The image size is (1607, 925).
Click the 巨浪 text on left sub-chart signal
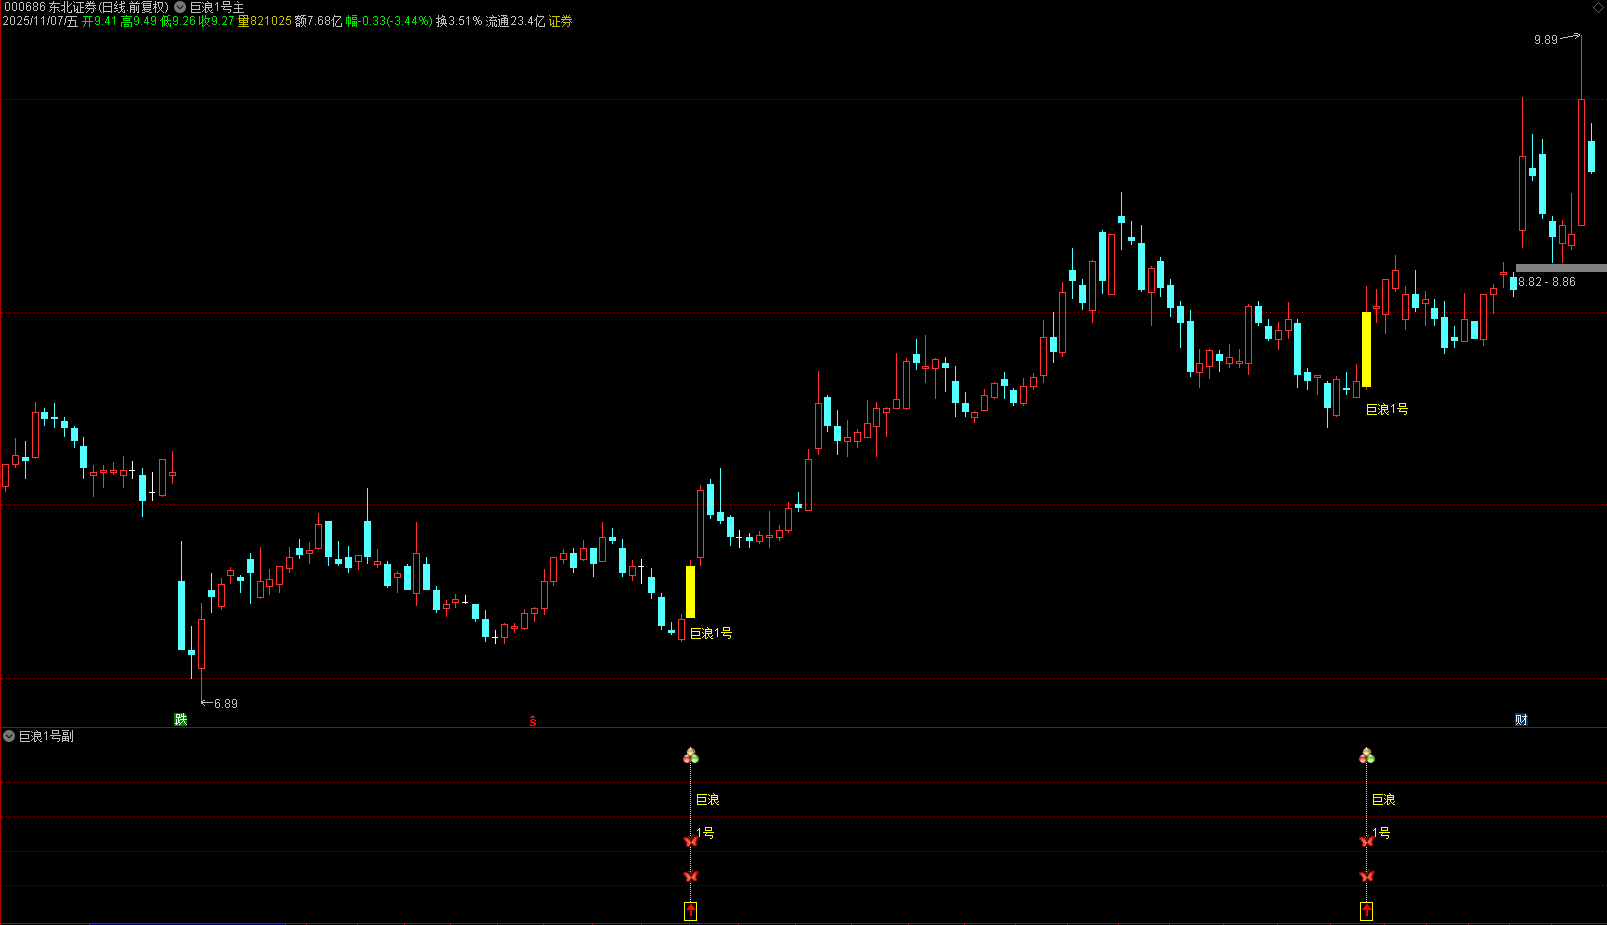coord(708,800)
